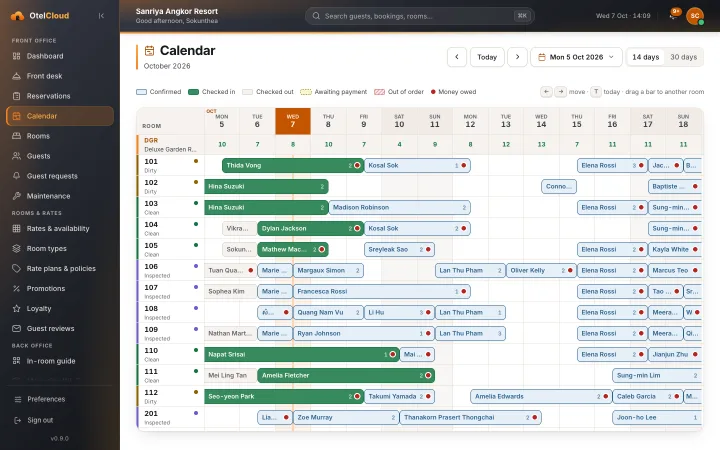The height and width of the screenshot is (450, 720).
Task: Click the Sign out arrow icon
Action: point(18,420)
